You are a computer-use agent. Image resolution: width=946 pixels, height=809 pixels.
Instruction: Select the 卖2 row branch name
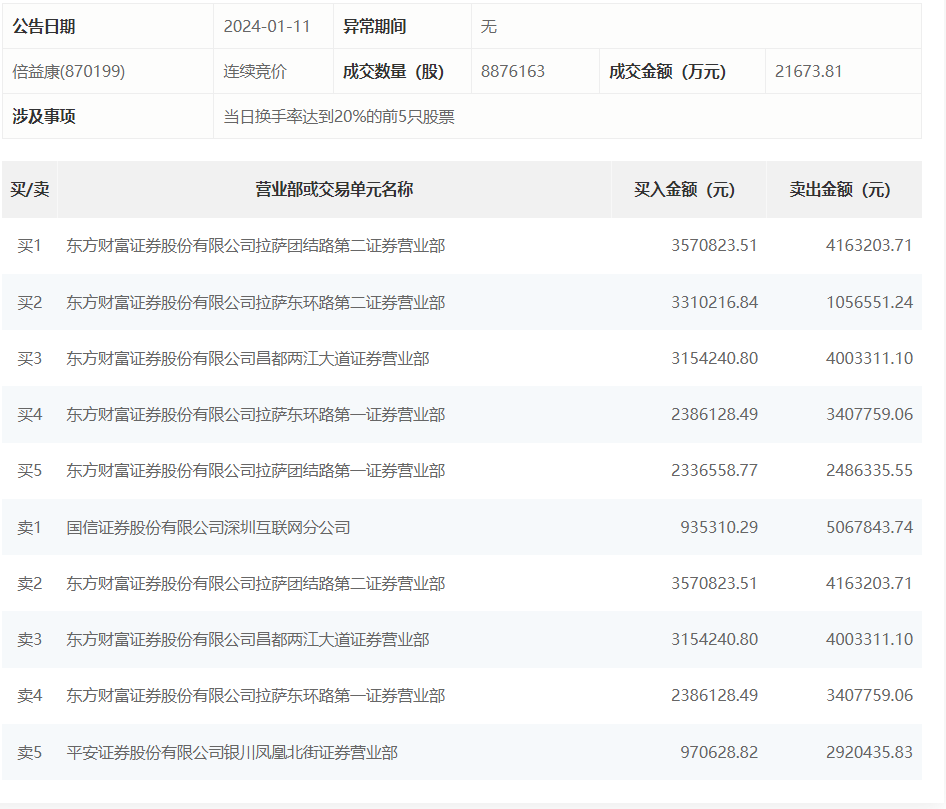click(256, 583)
